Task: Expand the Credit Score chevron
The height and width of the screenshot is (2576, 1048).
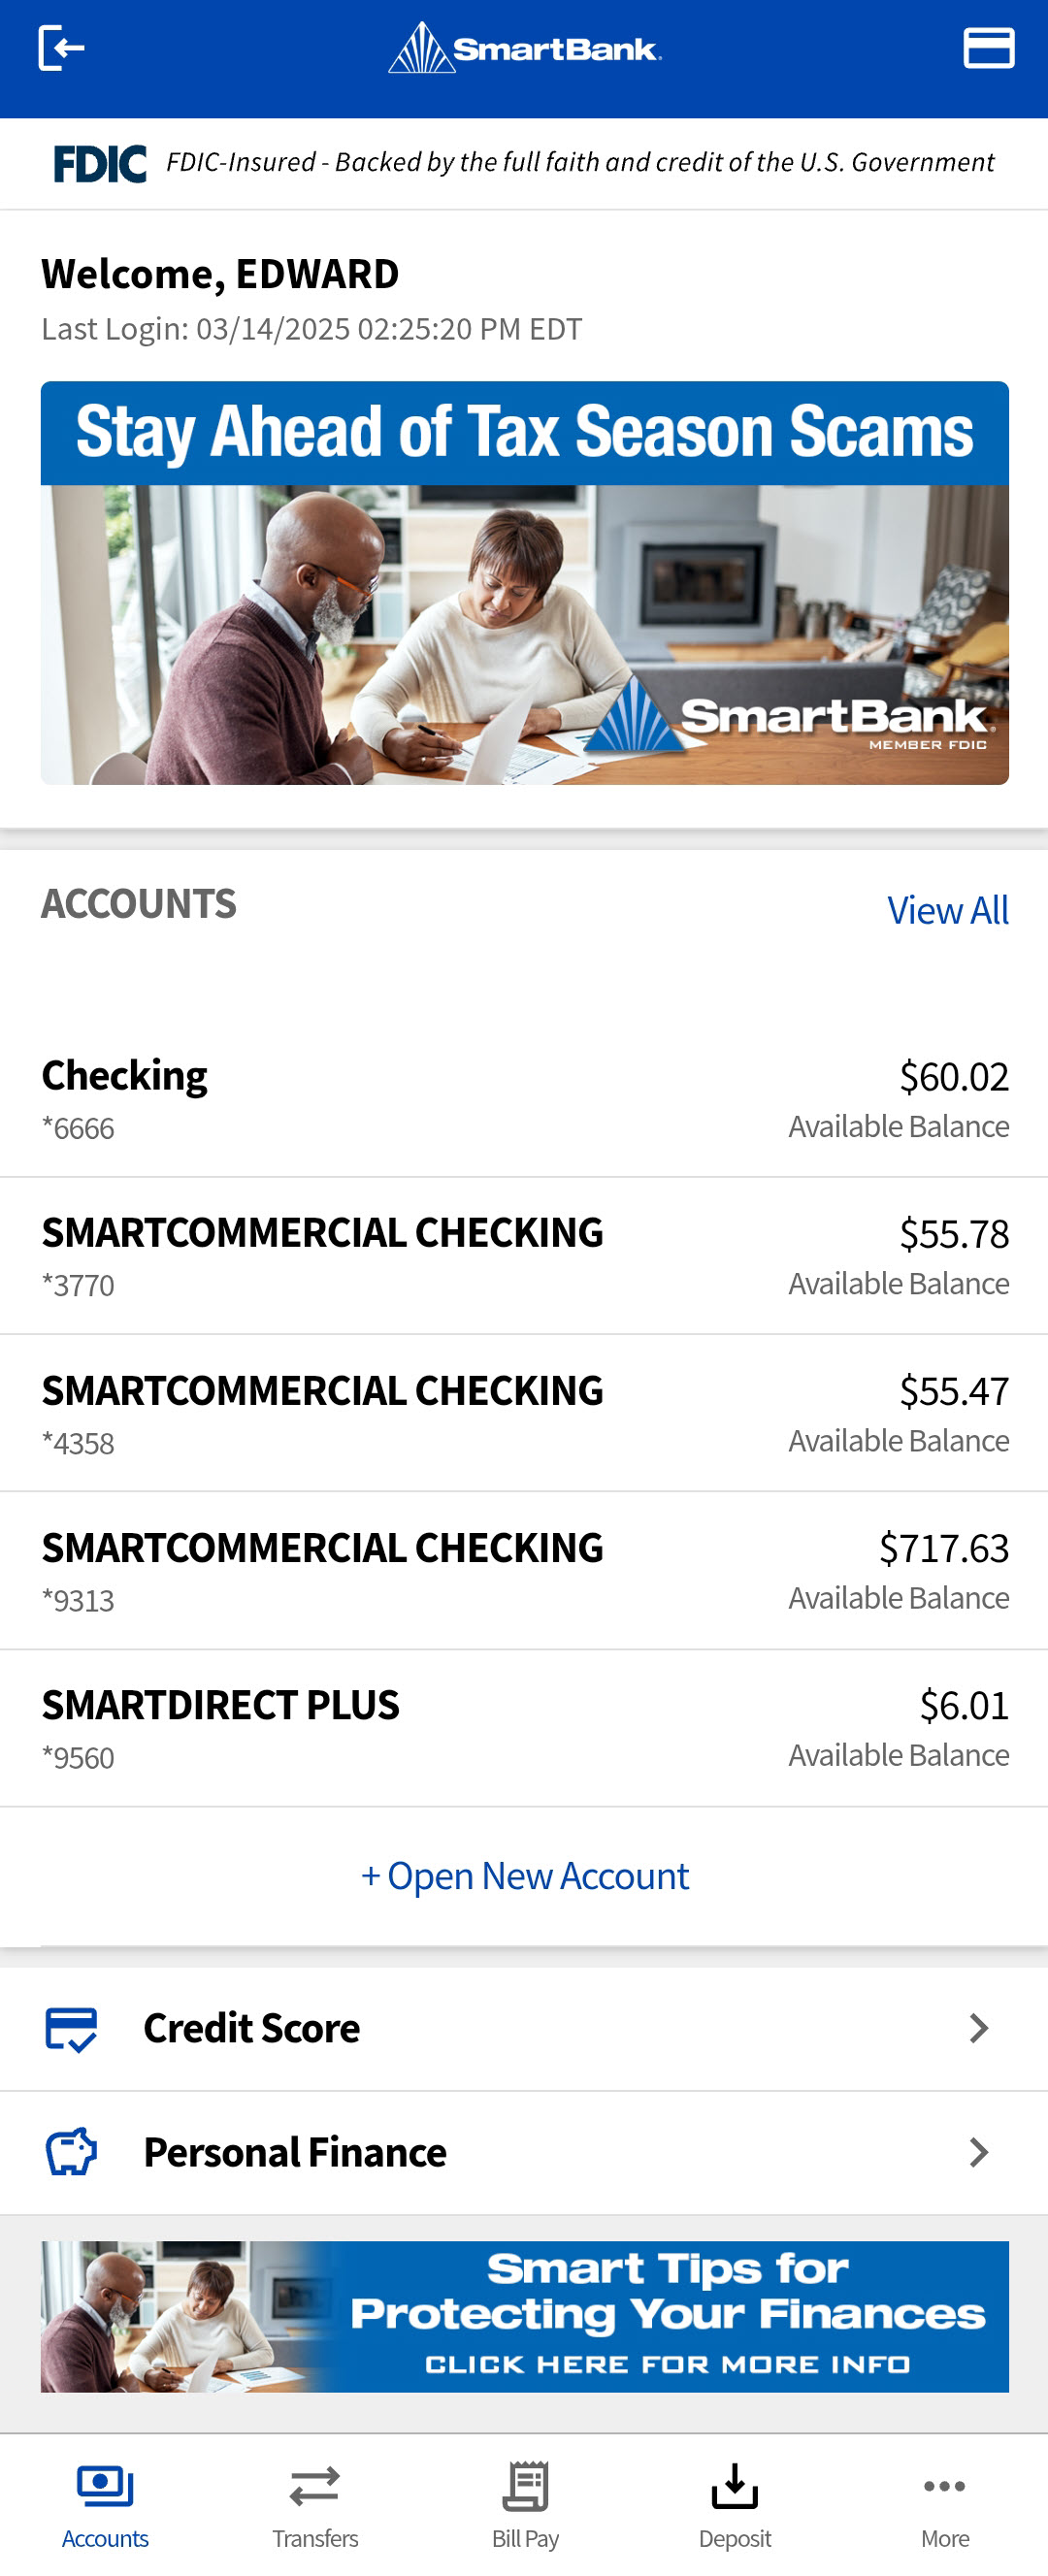Action: [x=979, y=2029]
